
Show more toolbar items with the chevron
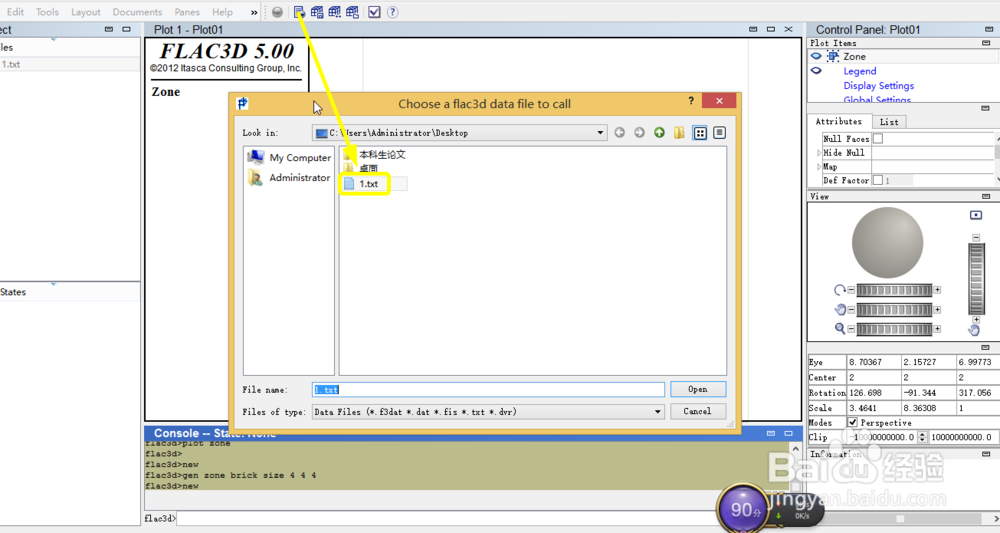point(254,12)
